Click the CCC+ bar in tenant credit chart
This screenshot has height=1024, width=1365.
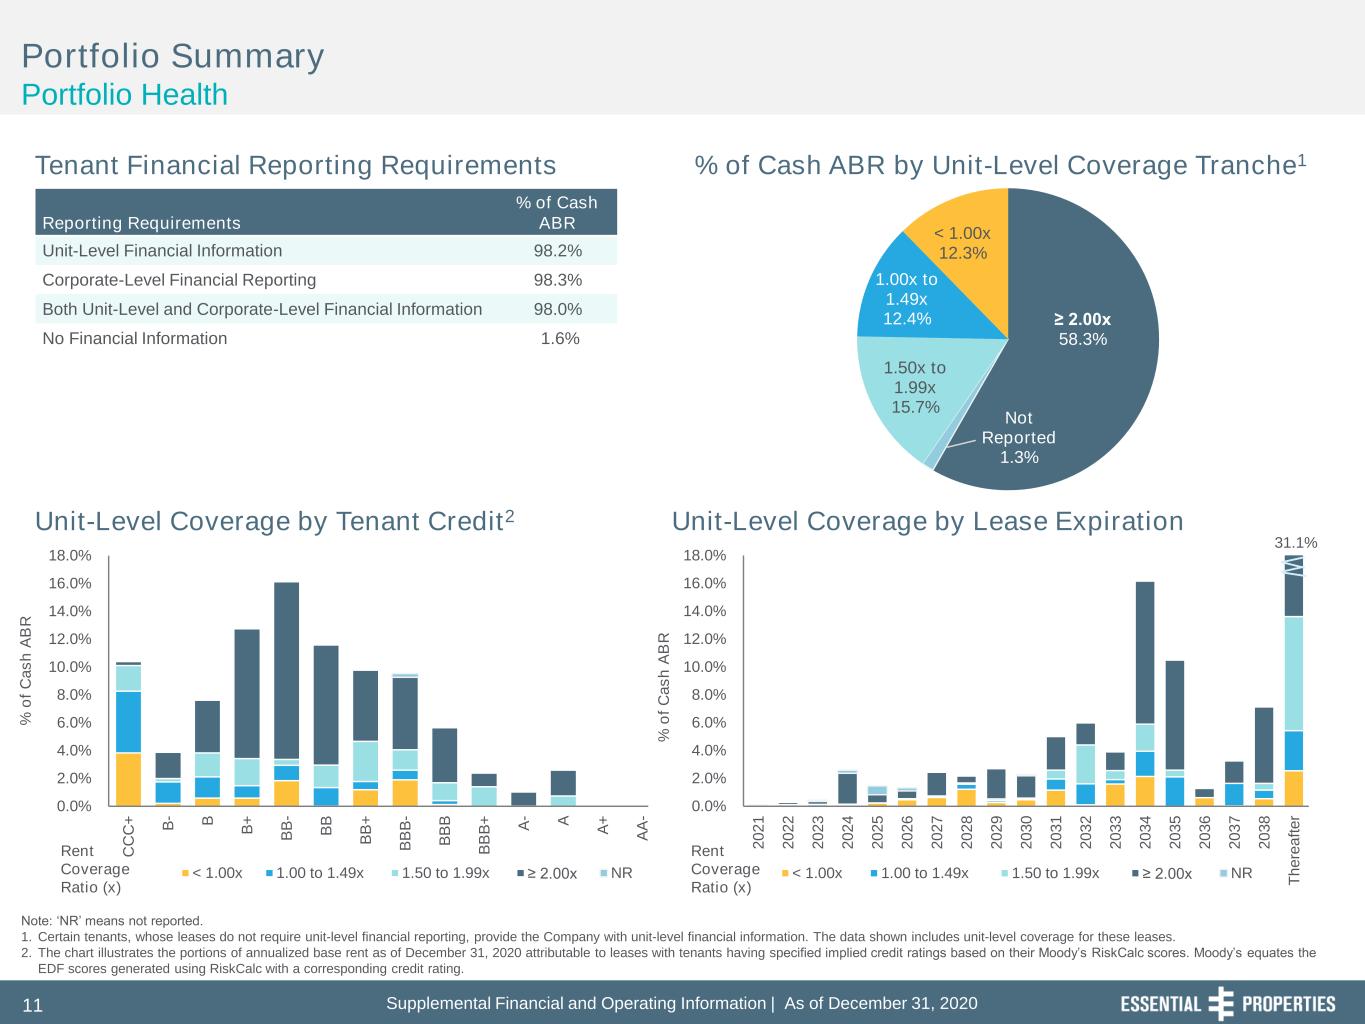pyautogui.click(x=128, y=734)
